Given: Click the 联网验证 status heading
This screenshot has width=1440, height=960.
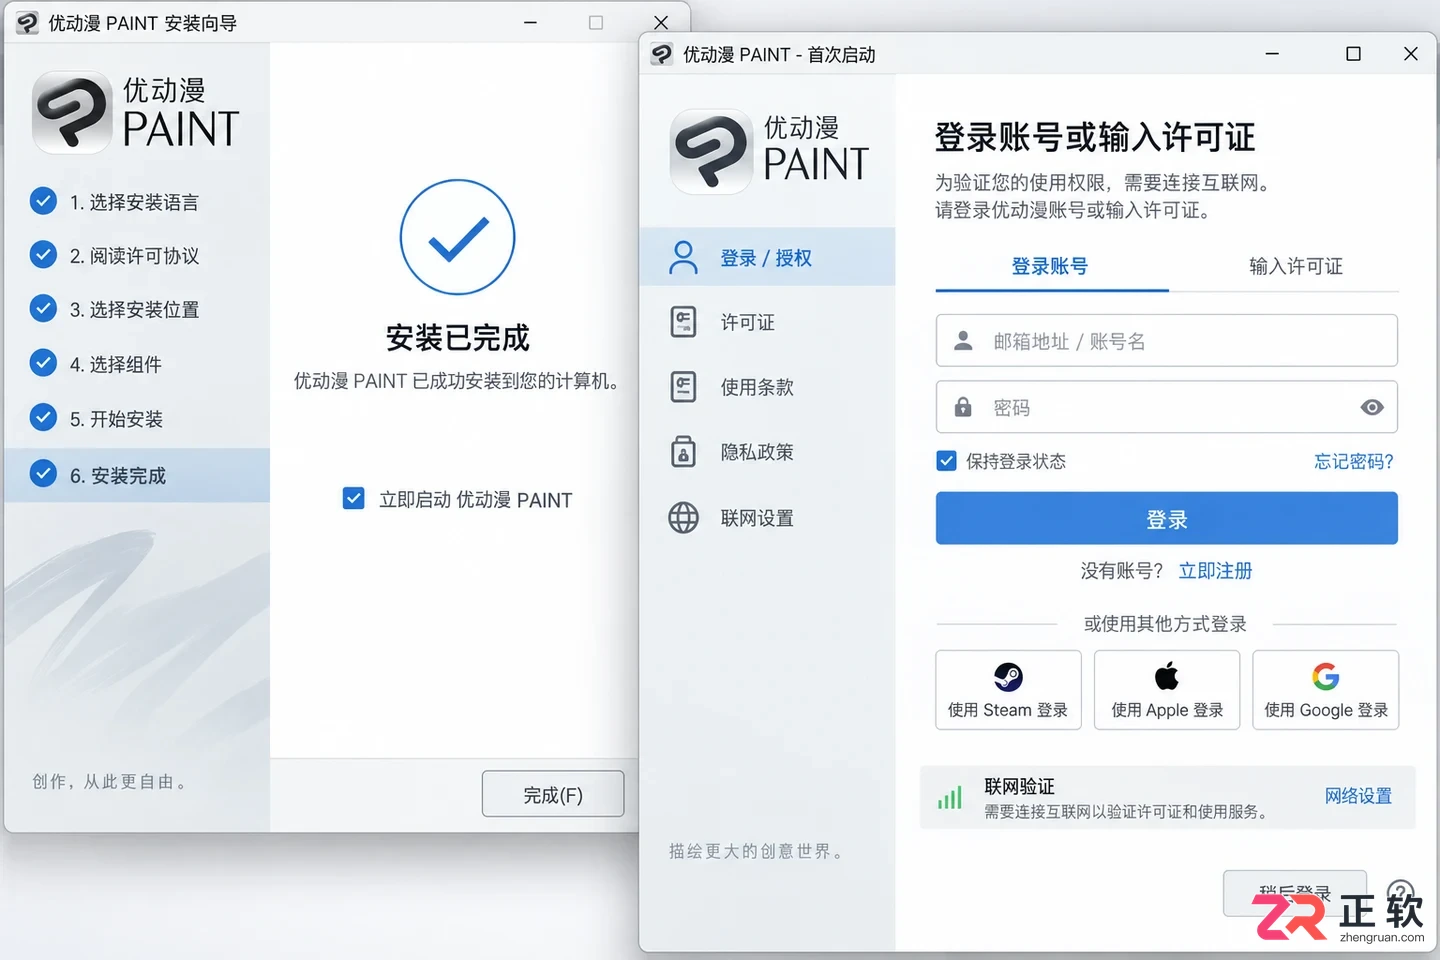Looking at the screenshot, I should [x=1019, y=787].
